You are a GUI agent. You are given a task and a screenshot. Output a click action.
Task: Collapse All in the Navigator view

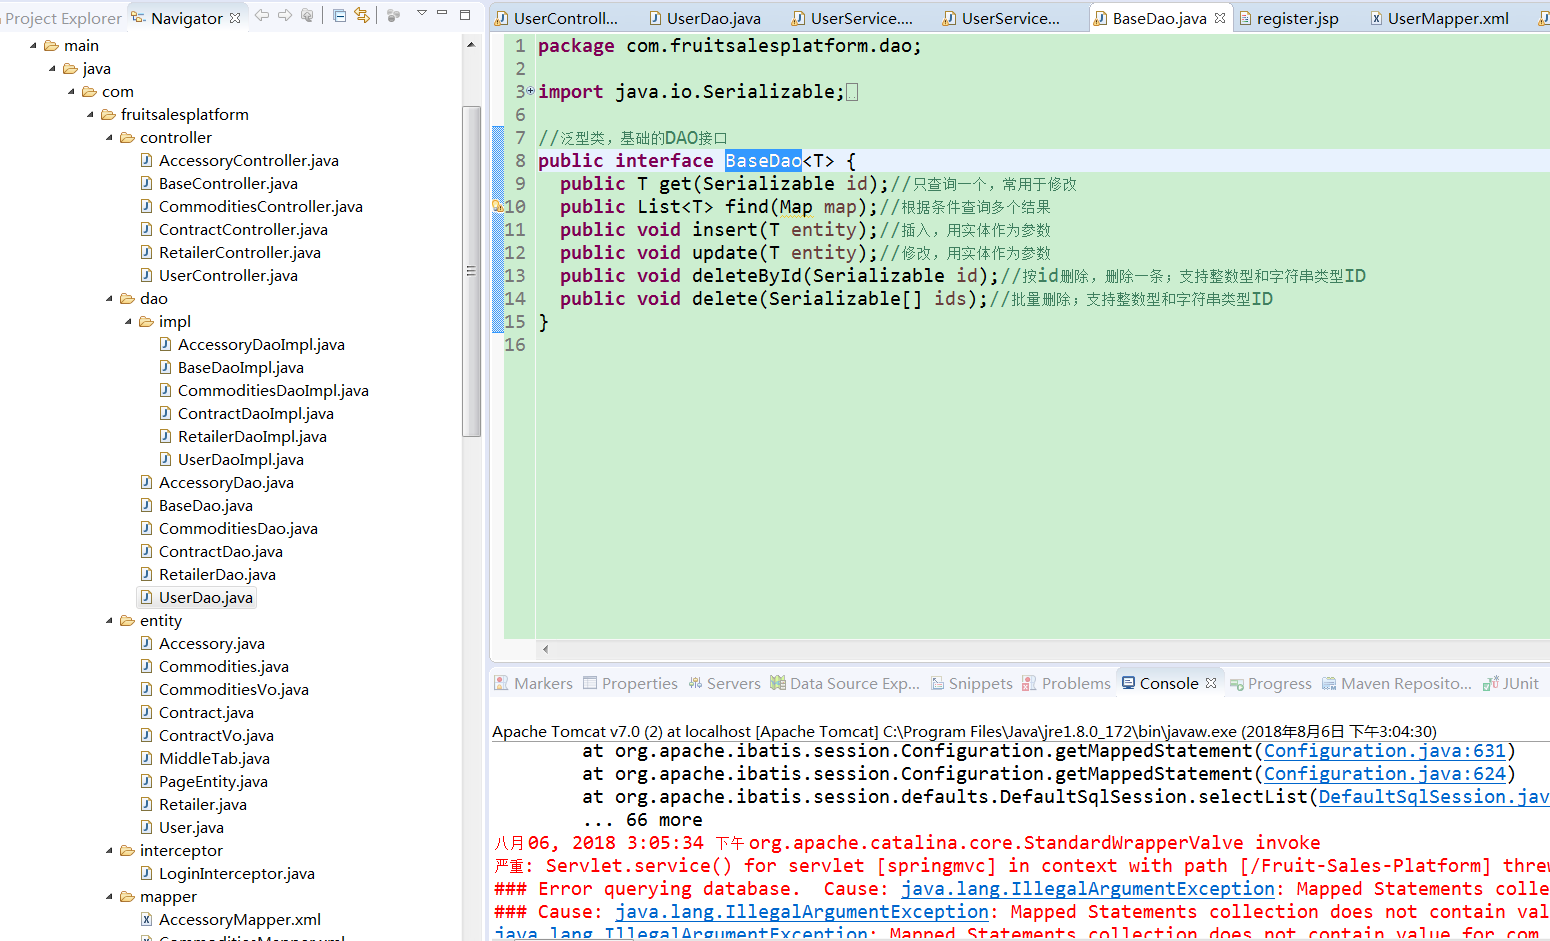point(339,15)
